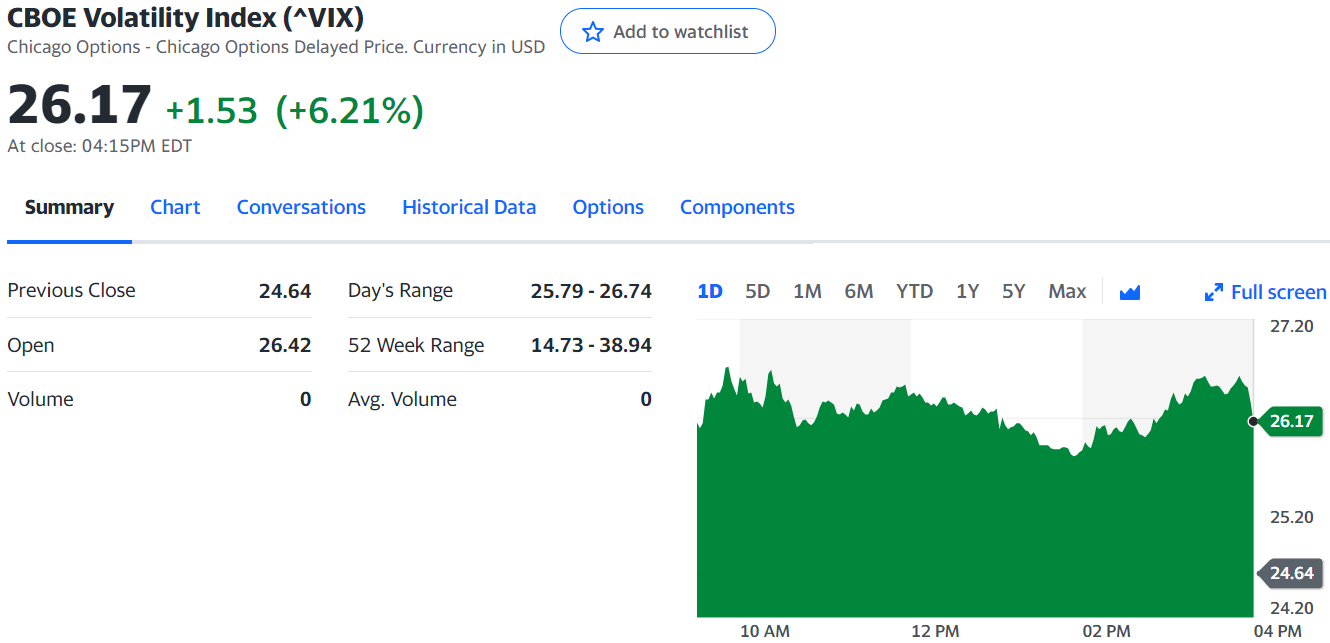Screen dimensions: 1330x643
Task: Click the 24.64 previous close table value
Action: [285, 291]
